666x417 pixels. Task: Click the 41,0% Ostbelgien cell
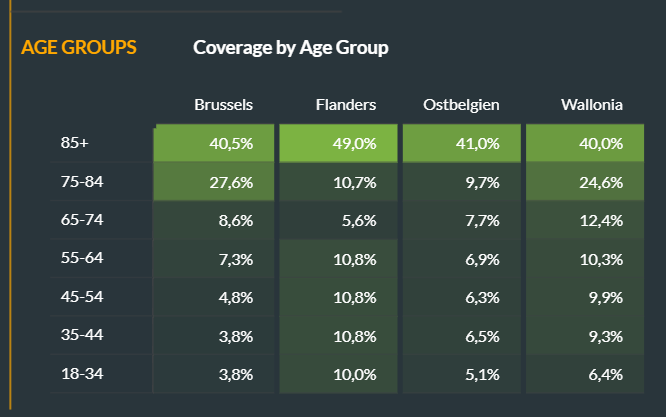click(x=461, y=143)
